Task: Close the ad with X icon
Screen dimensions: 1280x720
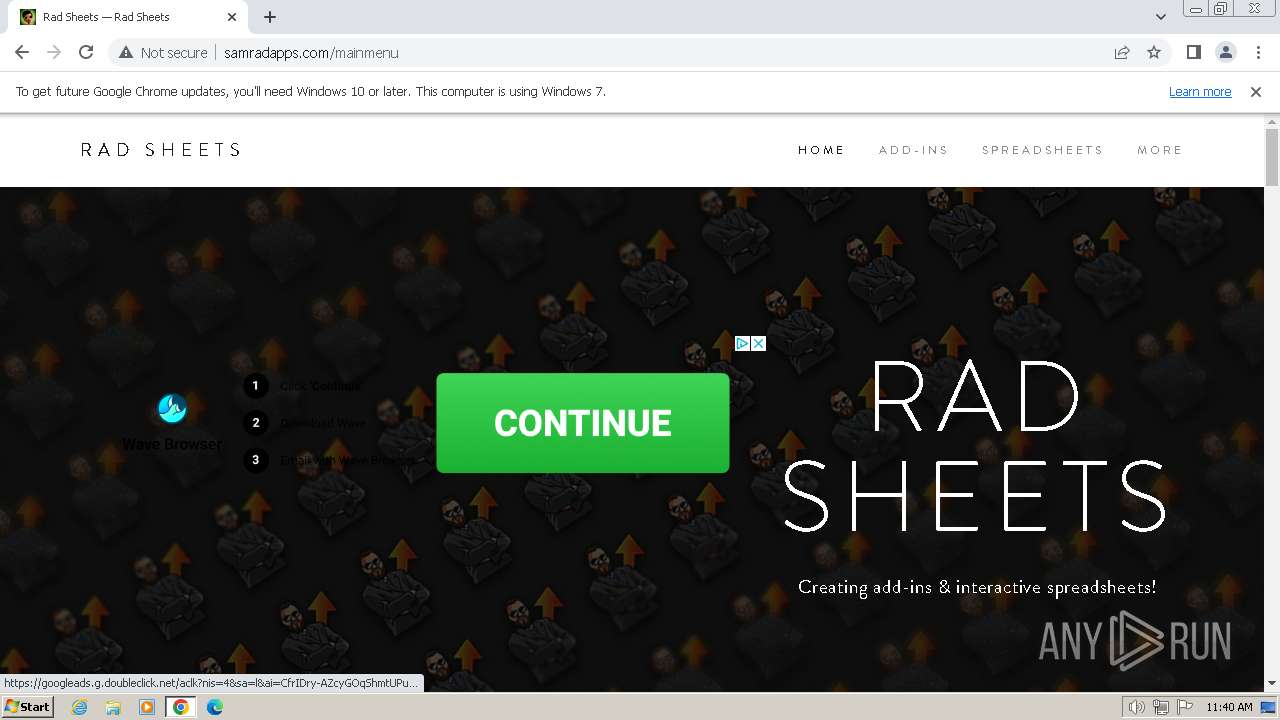Action: tap(758, 343)
